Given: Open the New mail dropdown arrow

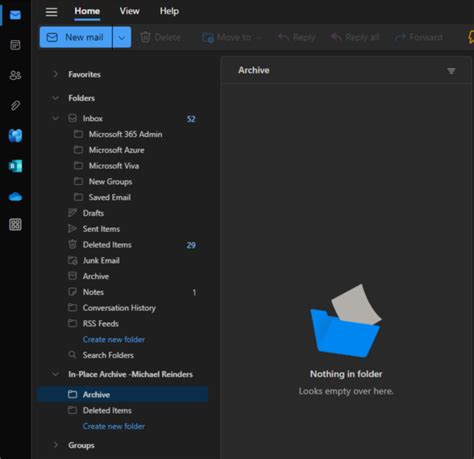Looking at the screenshot, I should click(x=122, y=37).
